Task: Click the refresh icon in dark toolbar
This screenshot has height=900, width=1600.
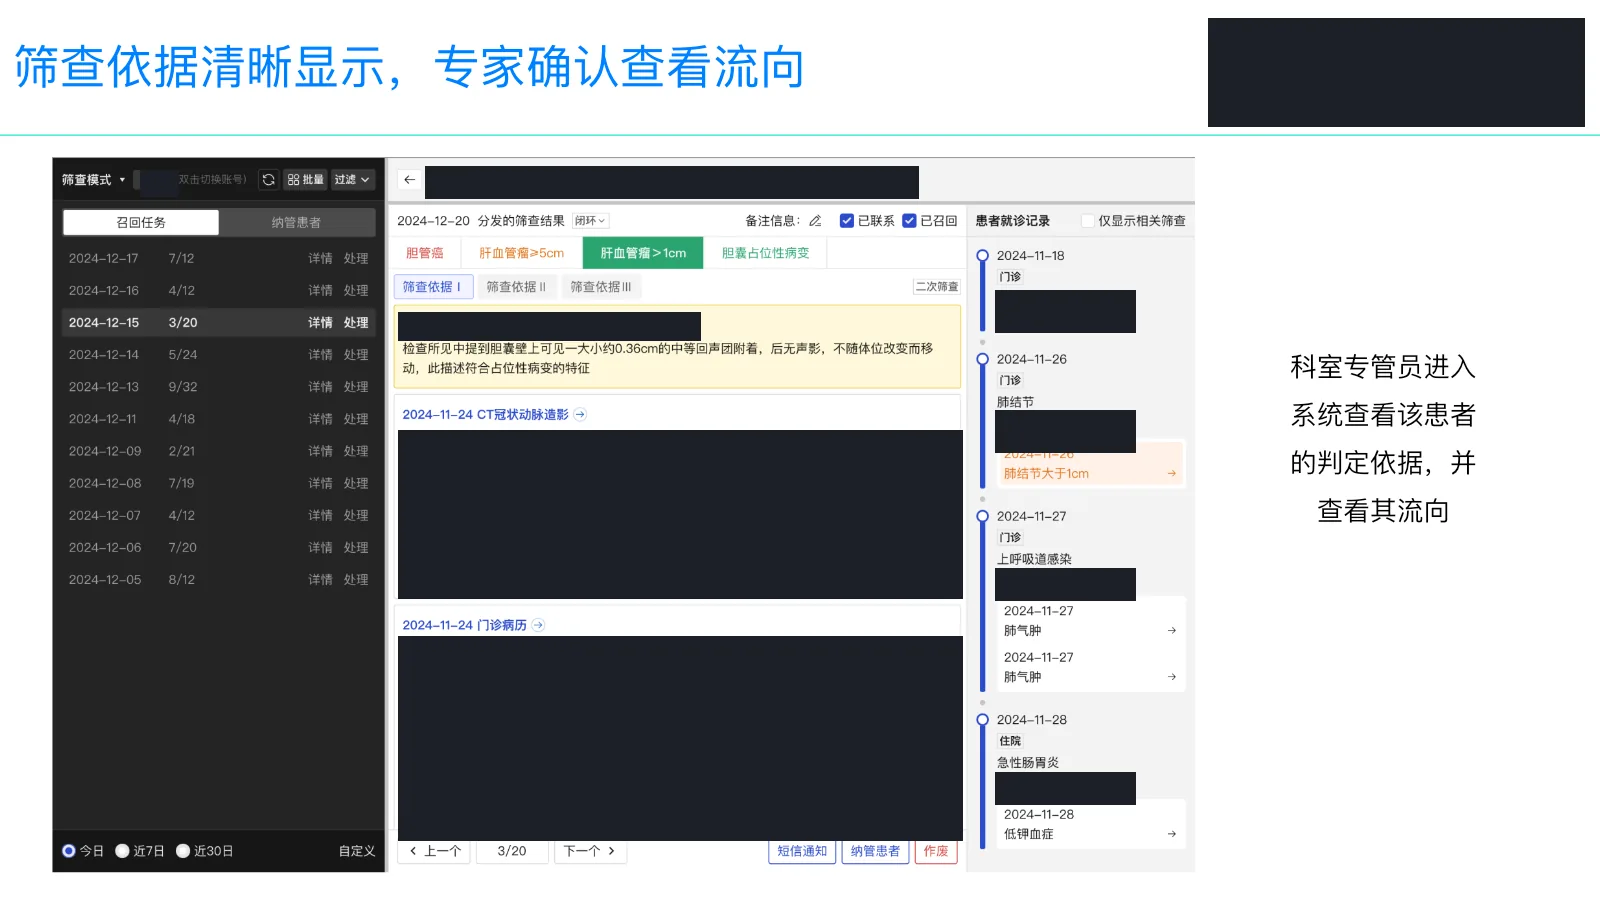Action: click(268, 180)
